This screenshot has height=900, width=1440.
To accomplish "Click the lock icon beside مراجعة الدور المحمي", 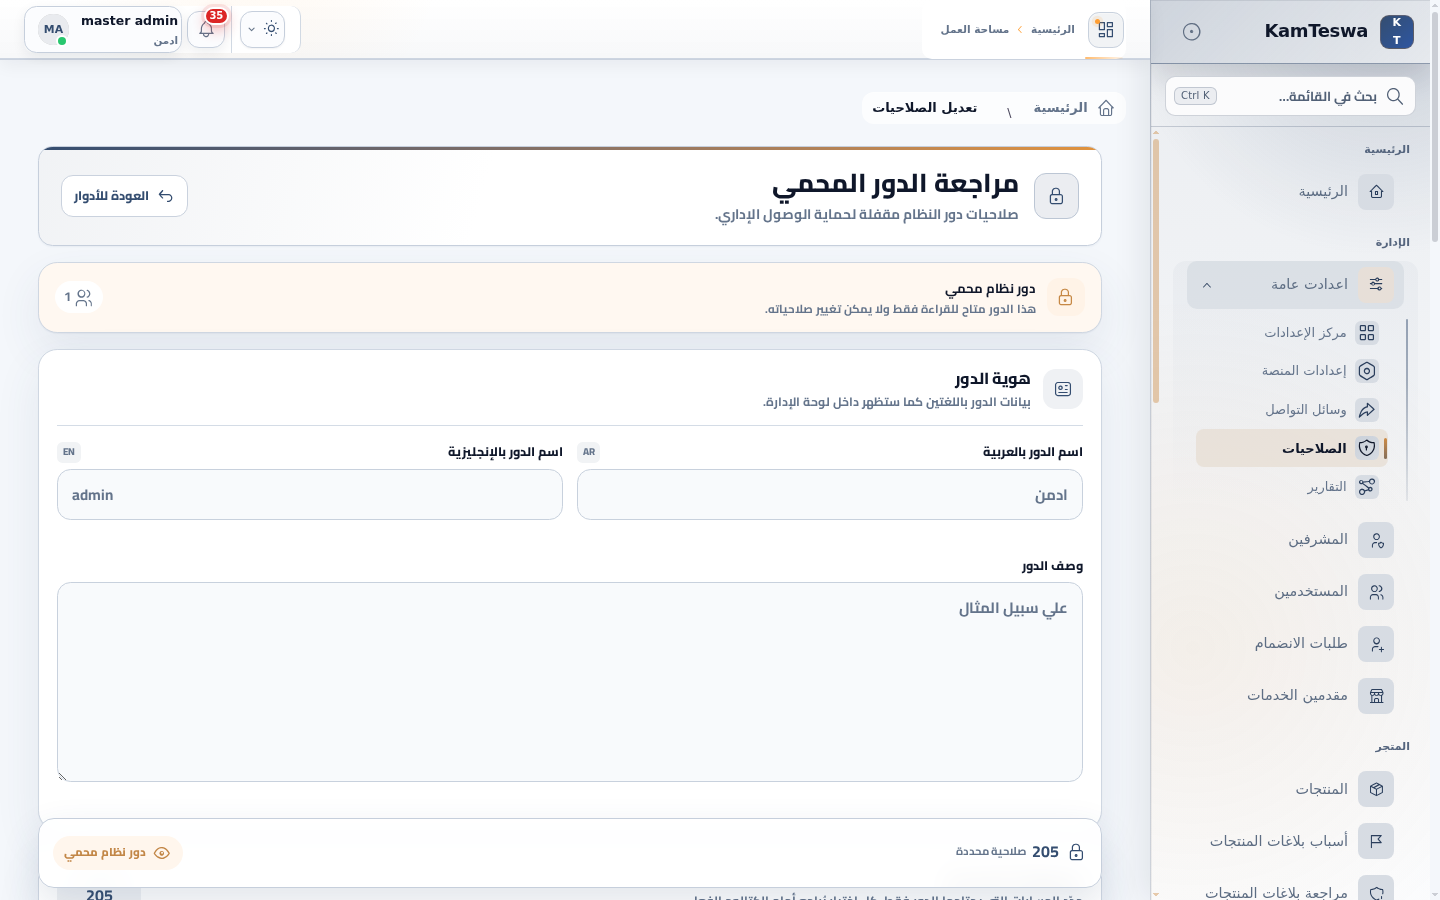I will pos(1056,196).
